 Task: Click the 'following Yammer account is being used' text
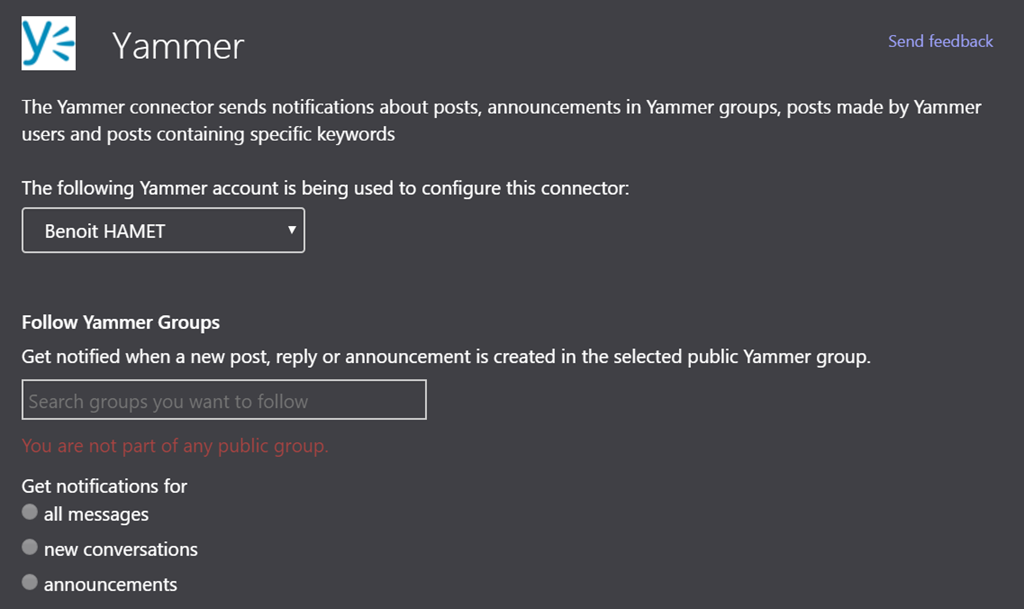pos(325,188)
